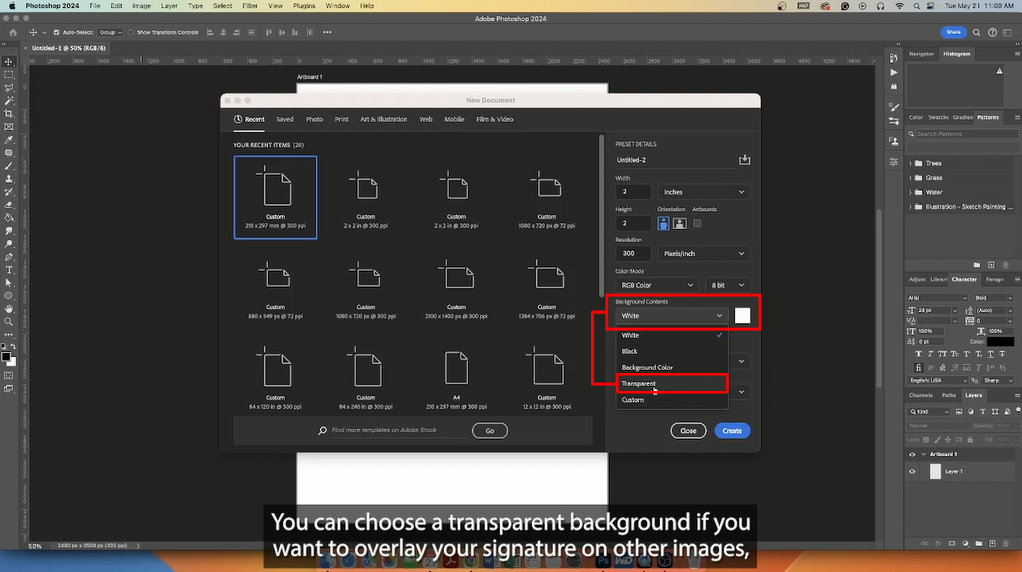The width and height of the screenshot is (1022, 572).
Task: Open the Background Contents White dropdown
Action: (x=671, y=316)
